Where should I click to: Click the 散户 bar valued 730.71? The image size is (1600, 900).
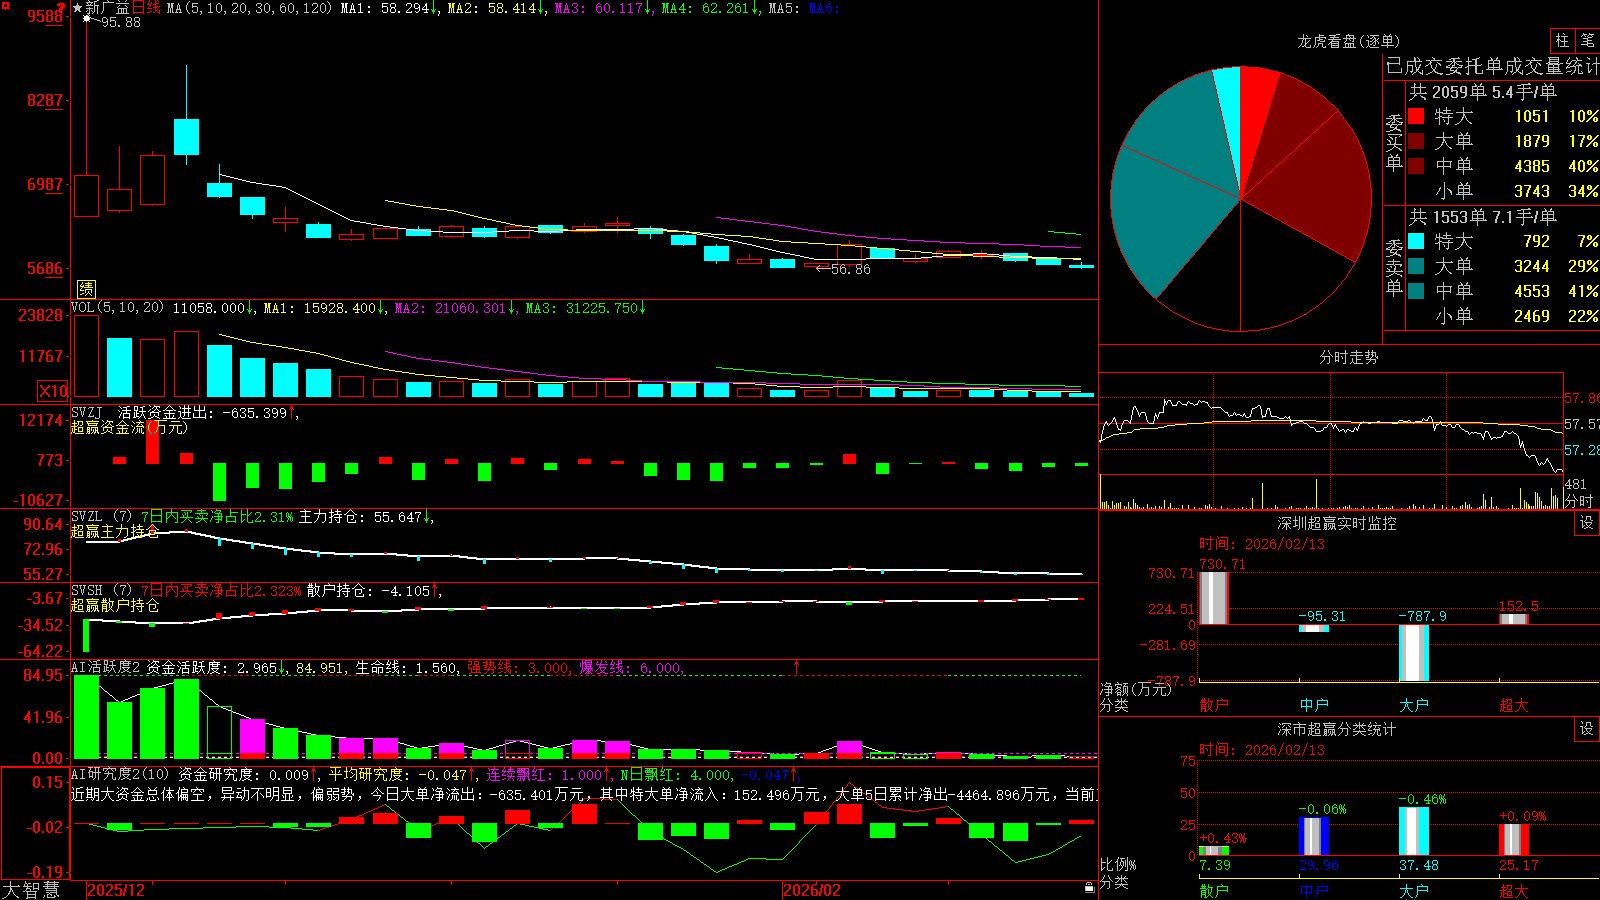pos(1213,598)
